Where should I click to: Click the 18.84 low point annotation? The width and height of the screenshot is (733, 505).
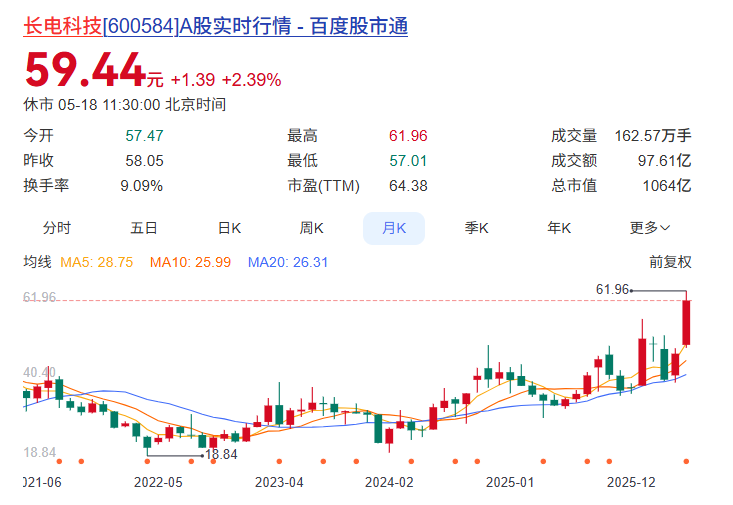pyautogui.click(x=221, y=454)
